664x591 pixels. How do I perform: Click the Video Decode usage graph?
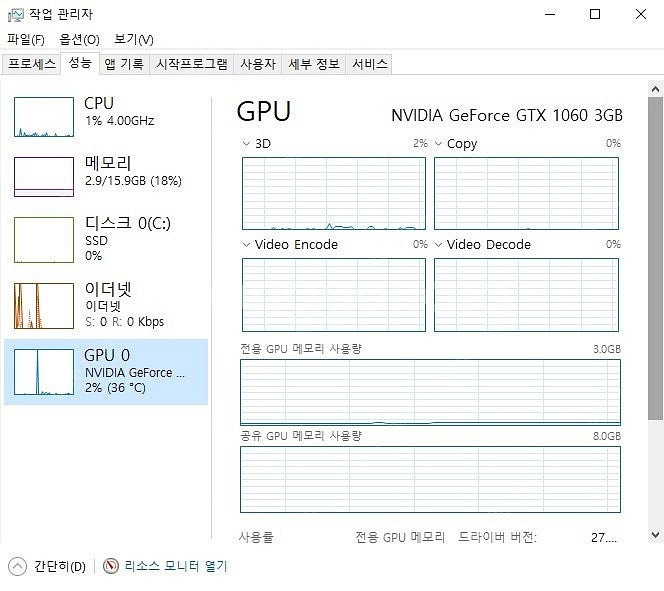click(526, 295)
